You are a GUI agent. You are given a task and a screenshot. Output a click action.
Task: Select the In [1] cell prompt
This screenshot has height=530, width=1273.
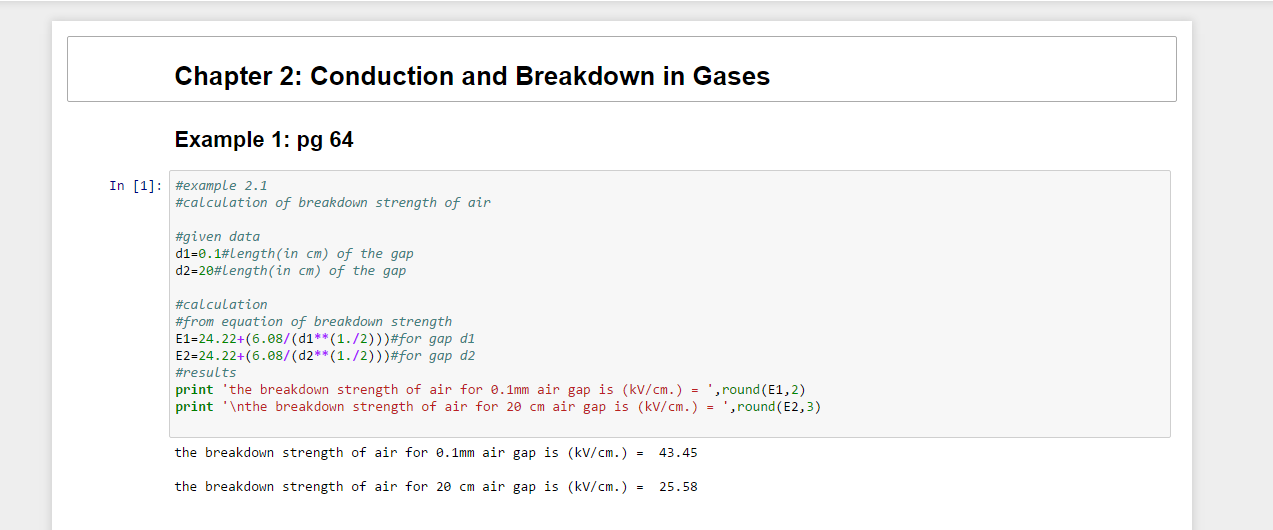coord(135,186)
